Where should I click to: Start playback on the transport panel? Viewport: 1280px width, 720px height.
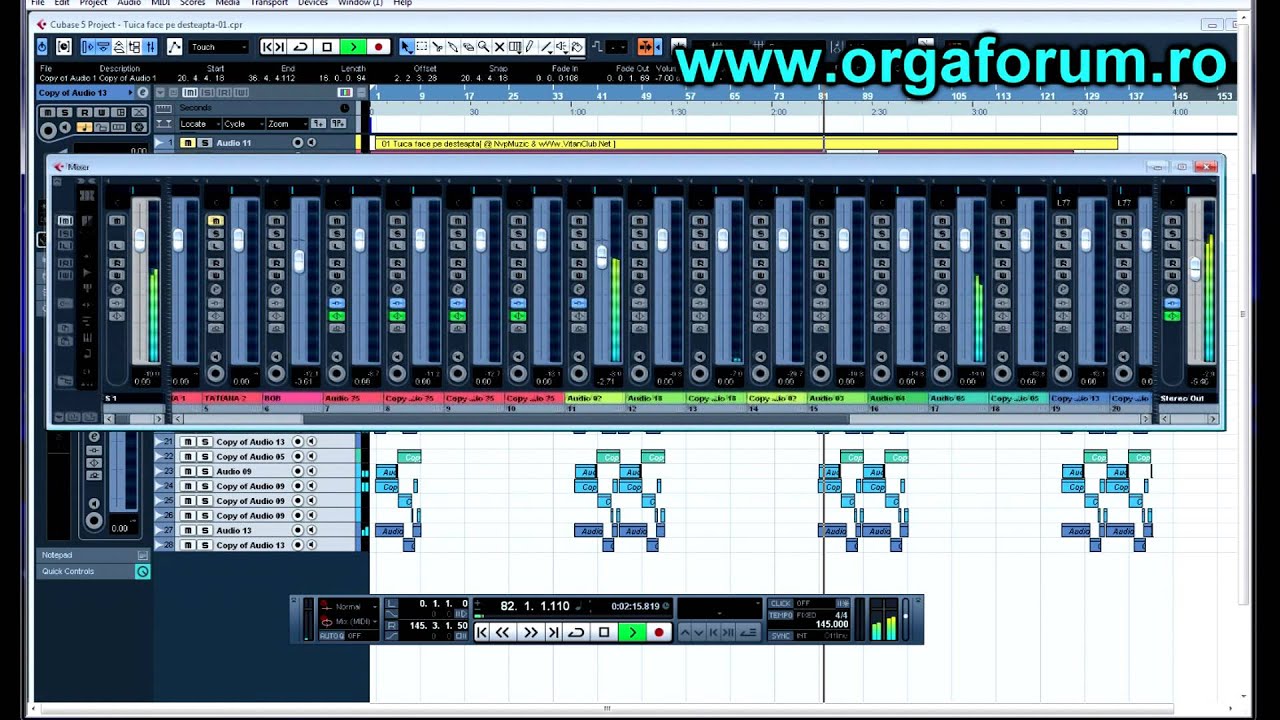click(631, 632)
